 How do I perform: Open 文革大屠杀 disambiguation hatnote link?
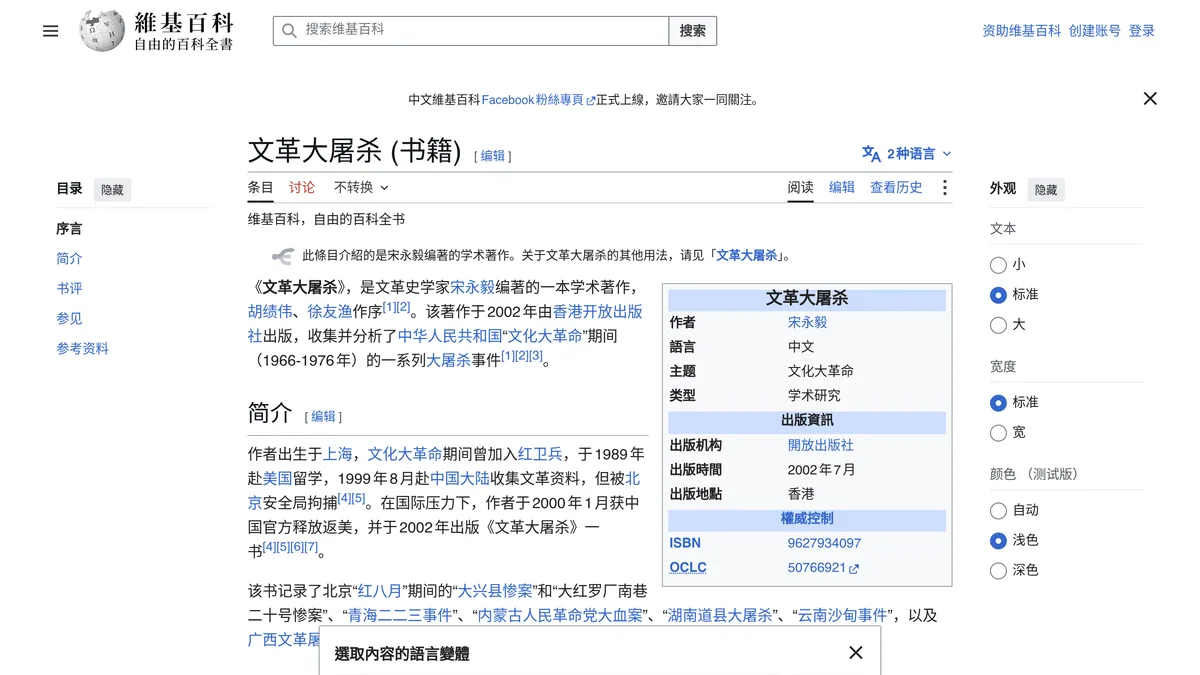pyautogui.click(x=746, y=256)
